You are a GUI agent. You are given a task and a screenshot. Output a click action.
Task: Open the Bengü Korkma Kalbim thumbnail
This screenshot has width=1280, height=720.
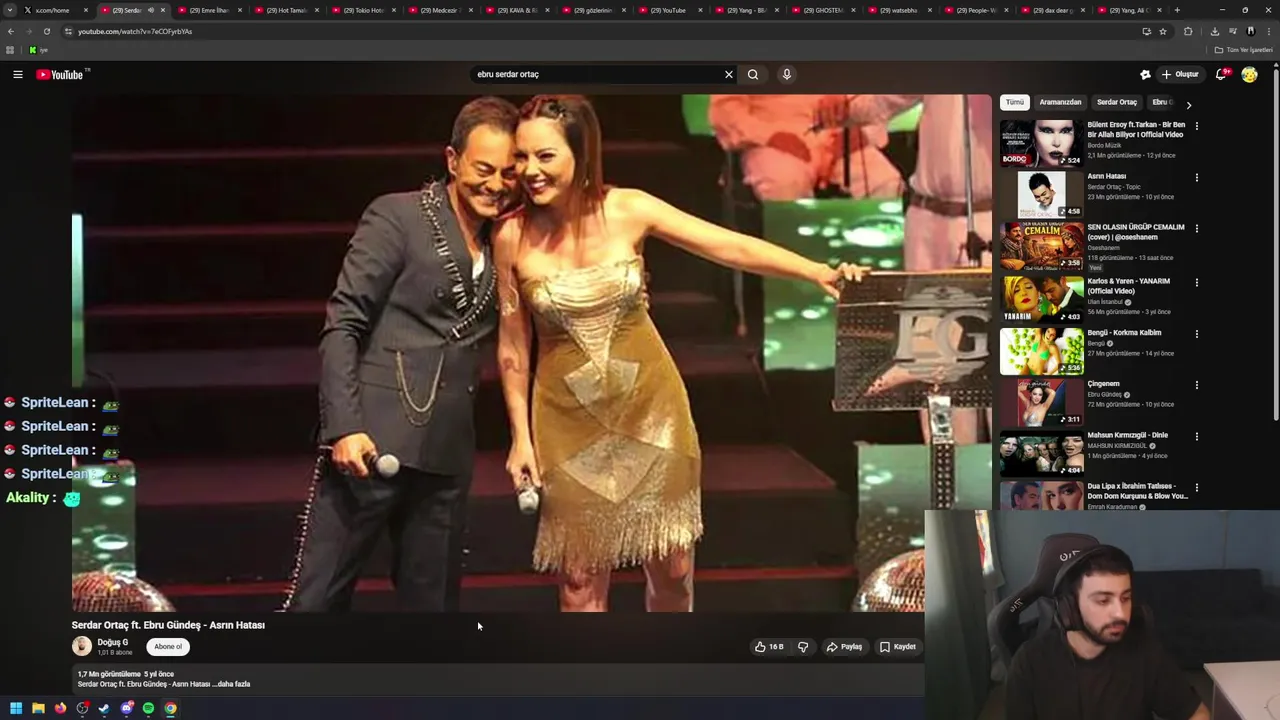click(x=1041, y=350)
